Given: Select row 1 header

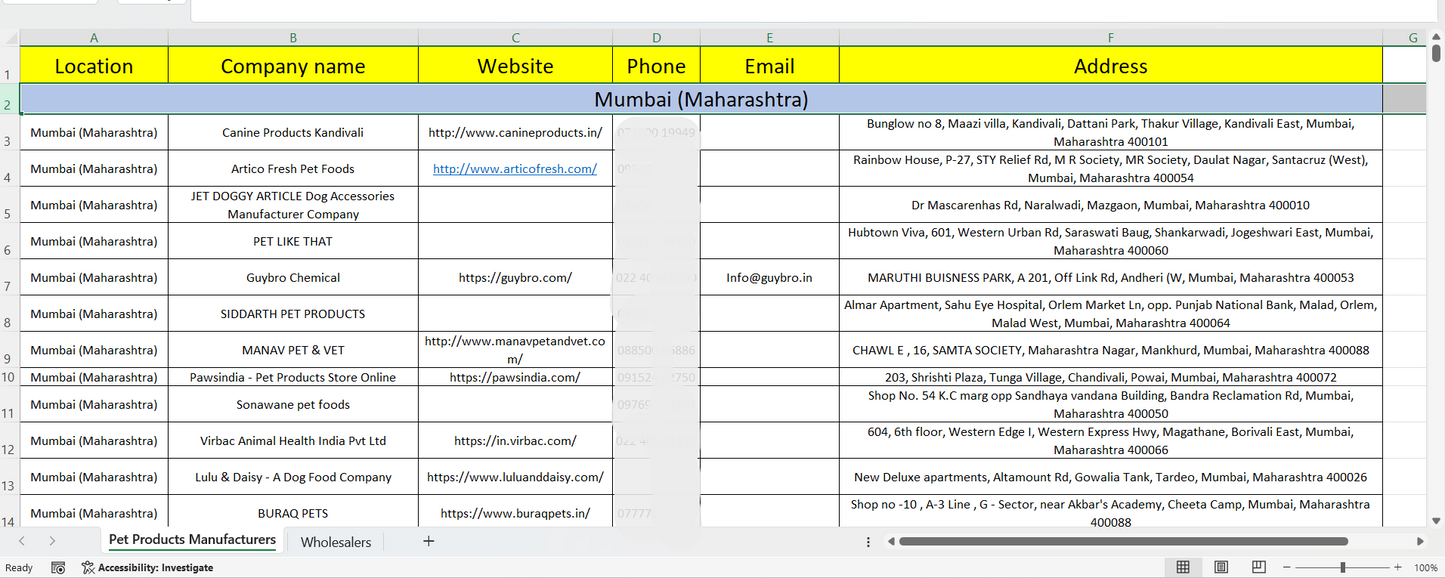Looking at the screenshot, I should 9,65.
